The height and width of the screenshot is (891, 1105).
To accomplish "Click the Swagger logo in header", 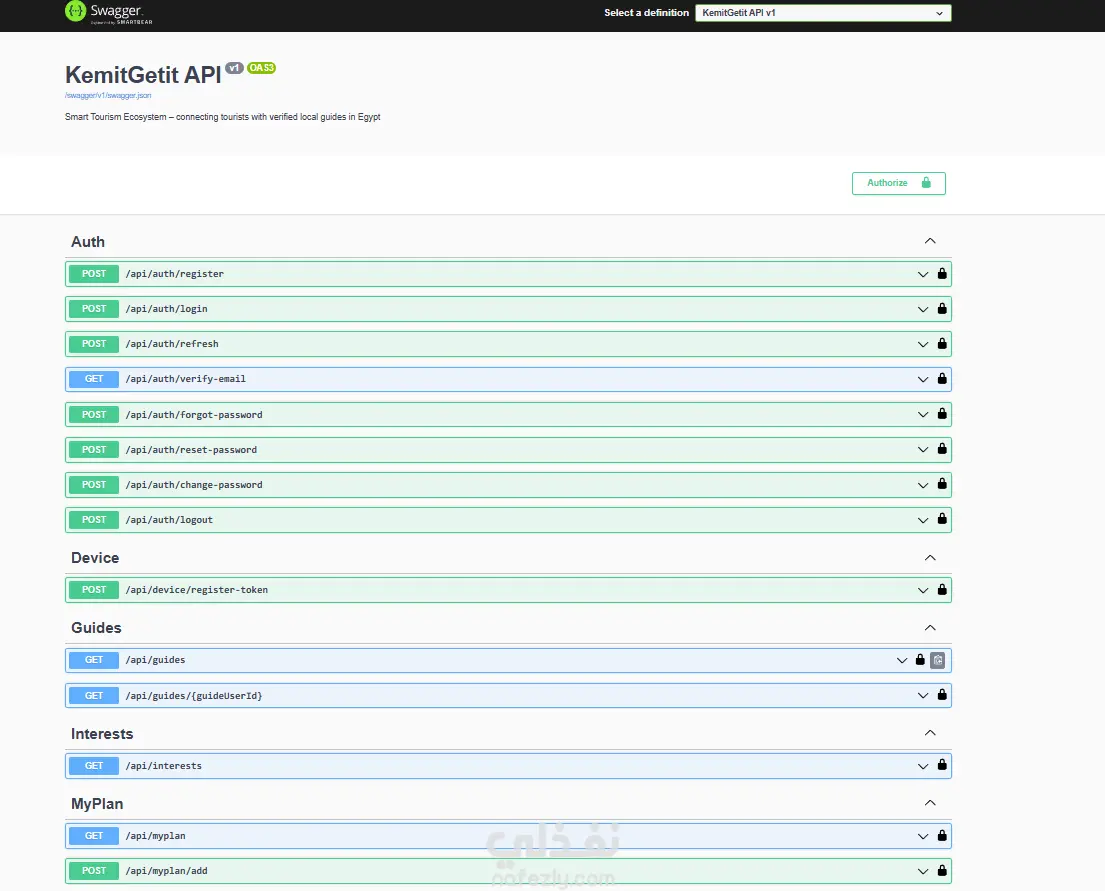I will [x=109, y=12].
